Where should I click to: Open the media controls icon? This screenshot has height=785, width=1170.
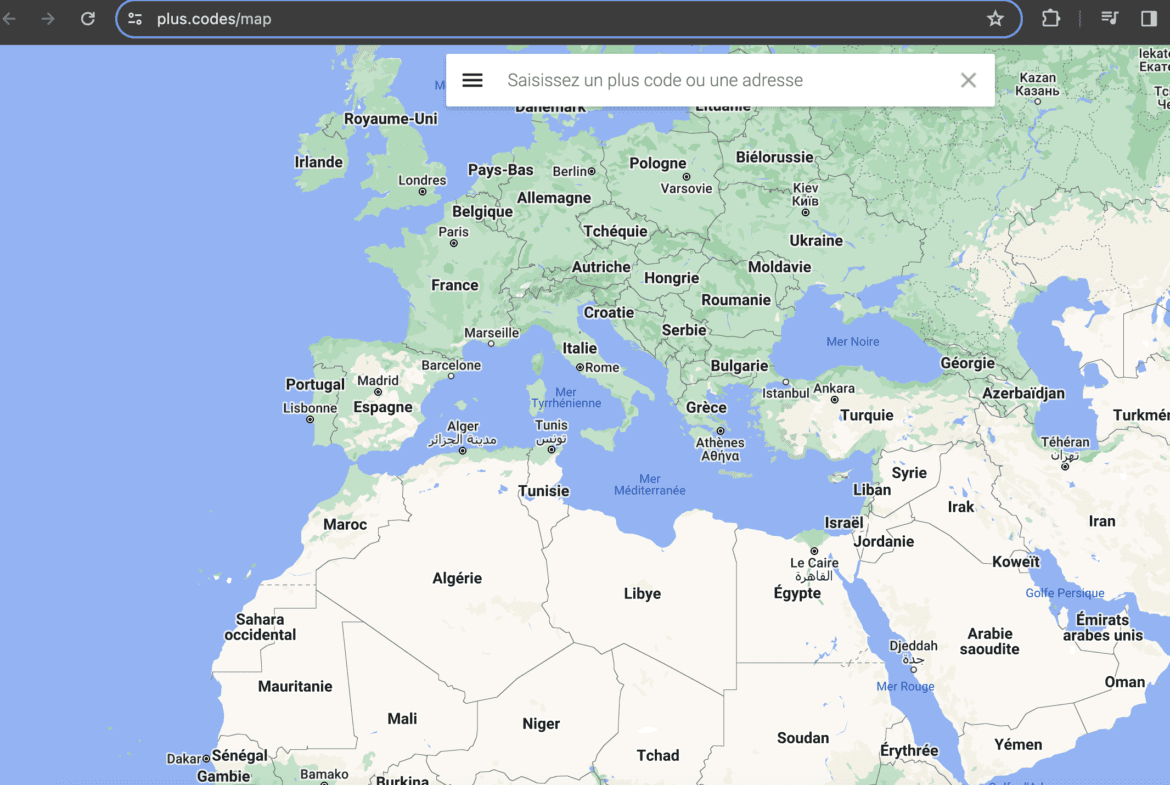1110,18
